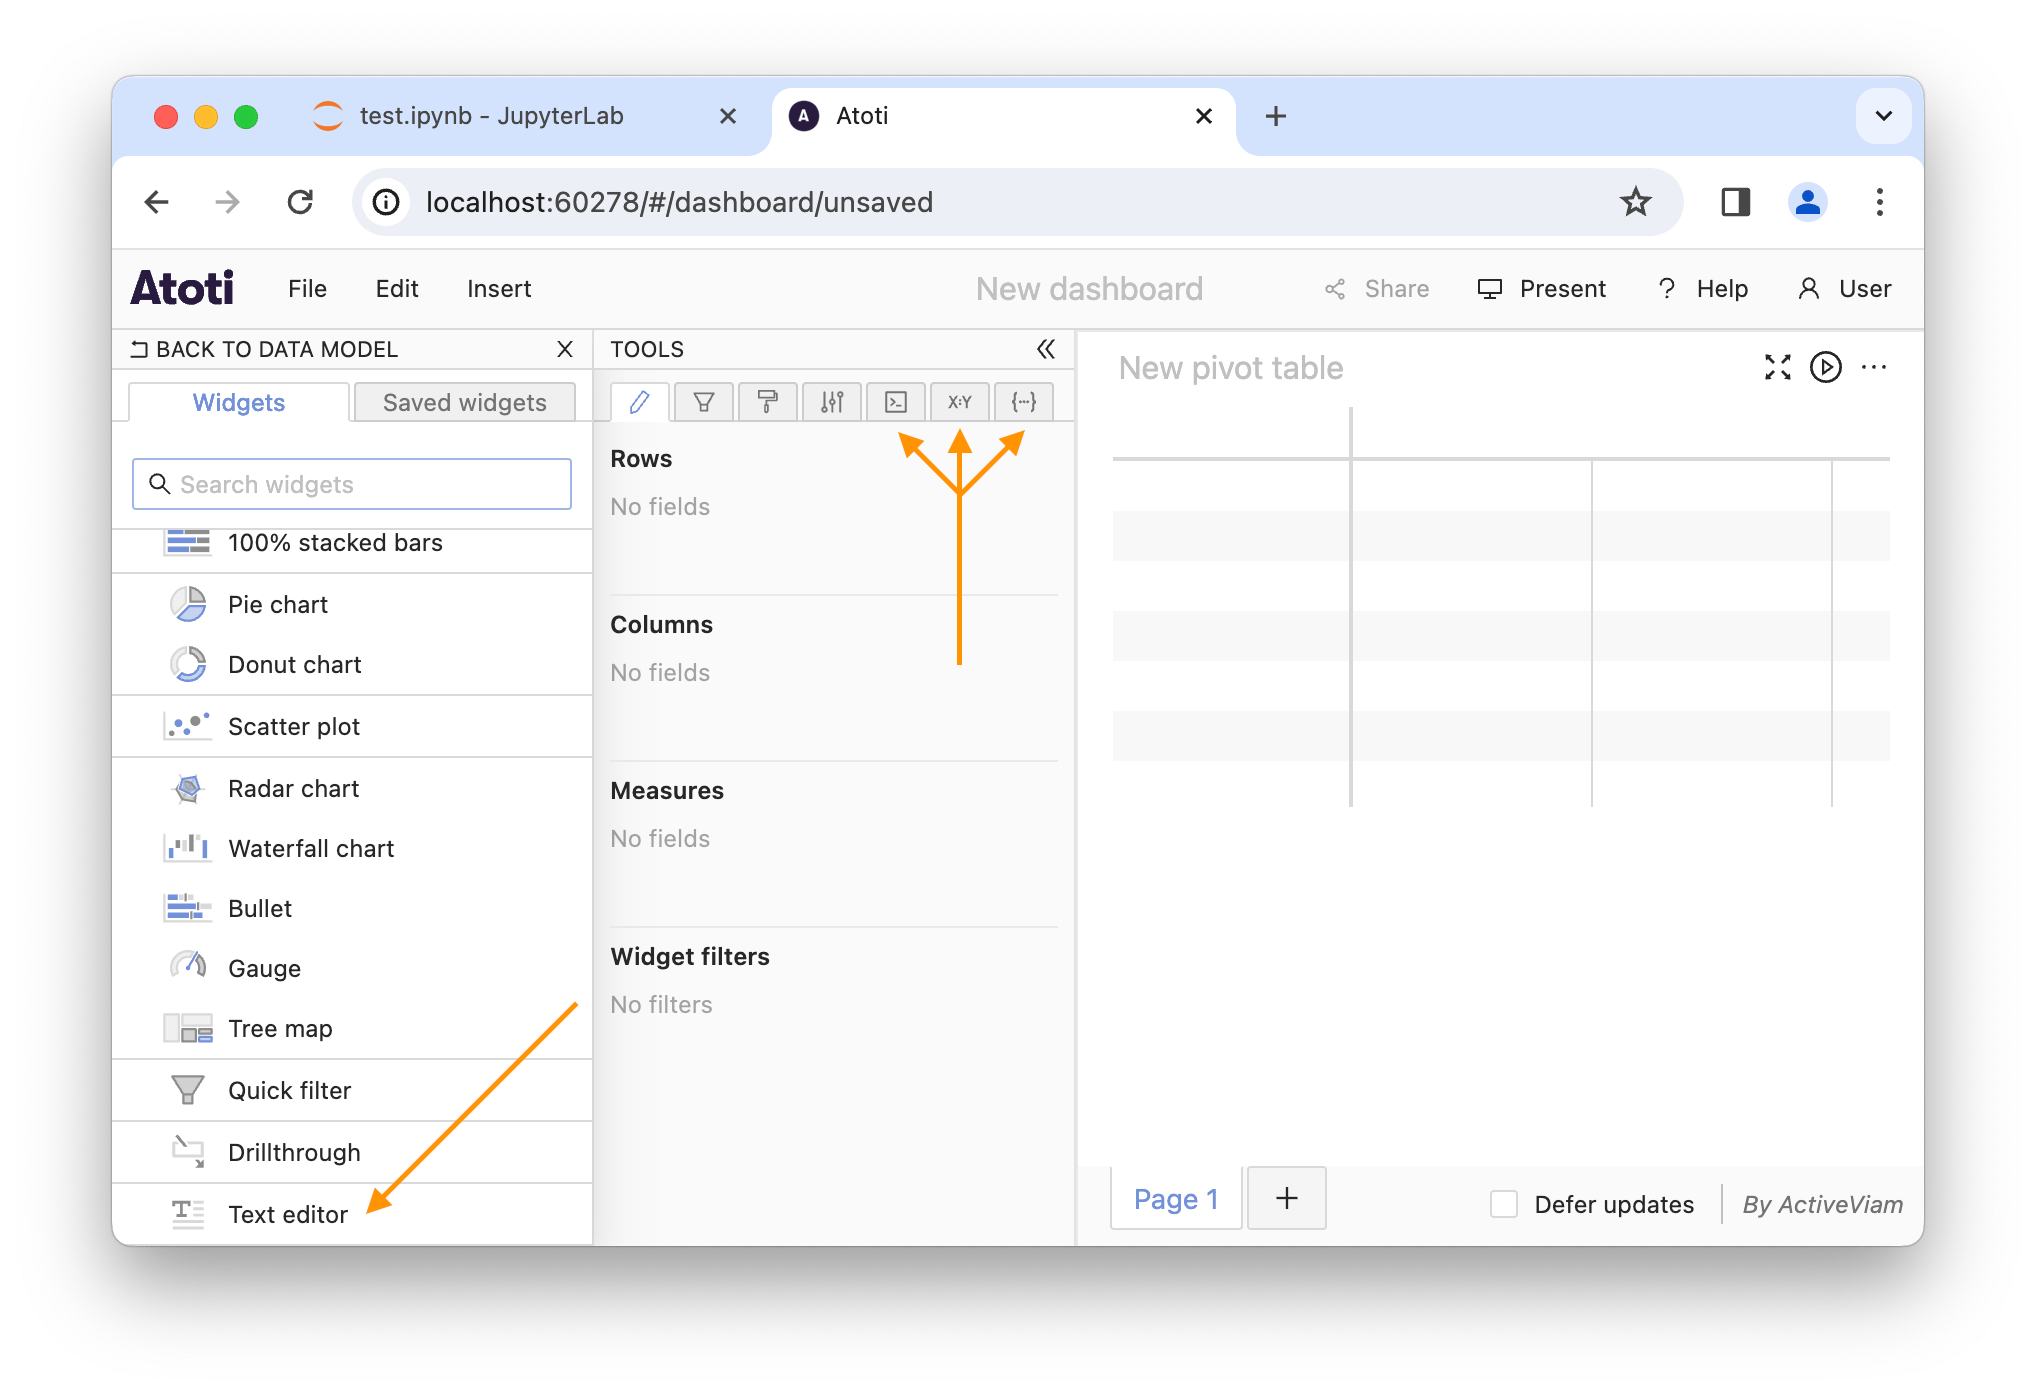Enable the Defer updates checkbox
This screenshot has width=2036, height=1394.
1503,1204
